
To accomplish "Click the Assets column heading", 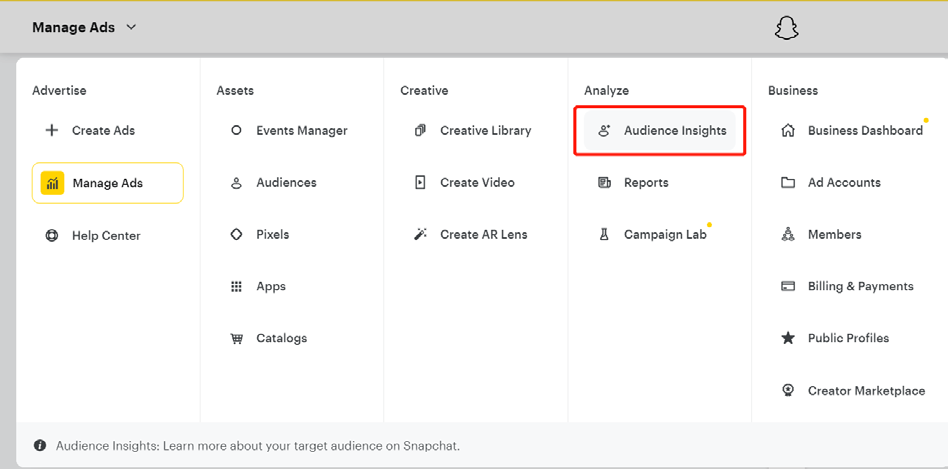I will [x=235, y=91].
